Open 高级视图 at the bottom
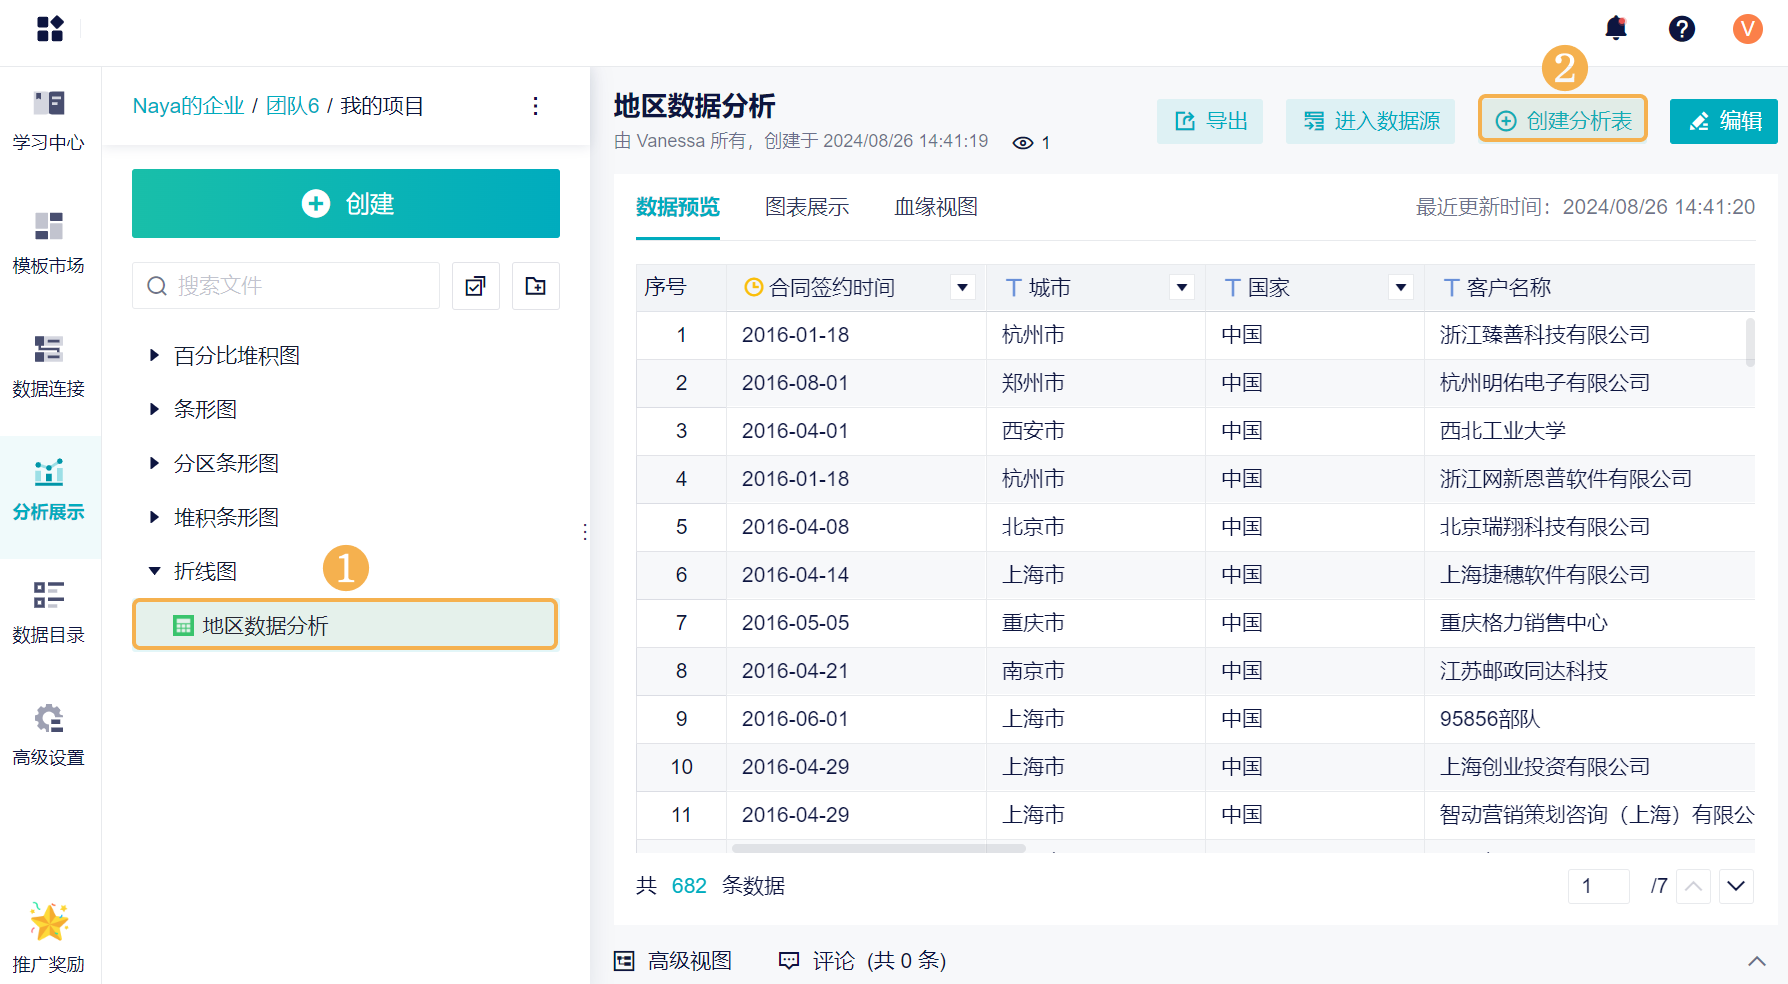This screenshot has width=1788, height=984. (x=673, y=961)
